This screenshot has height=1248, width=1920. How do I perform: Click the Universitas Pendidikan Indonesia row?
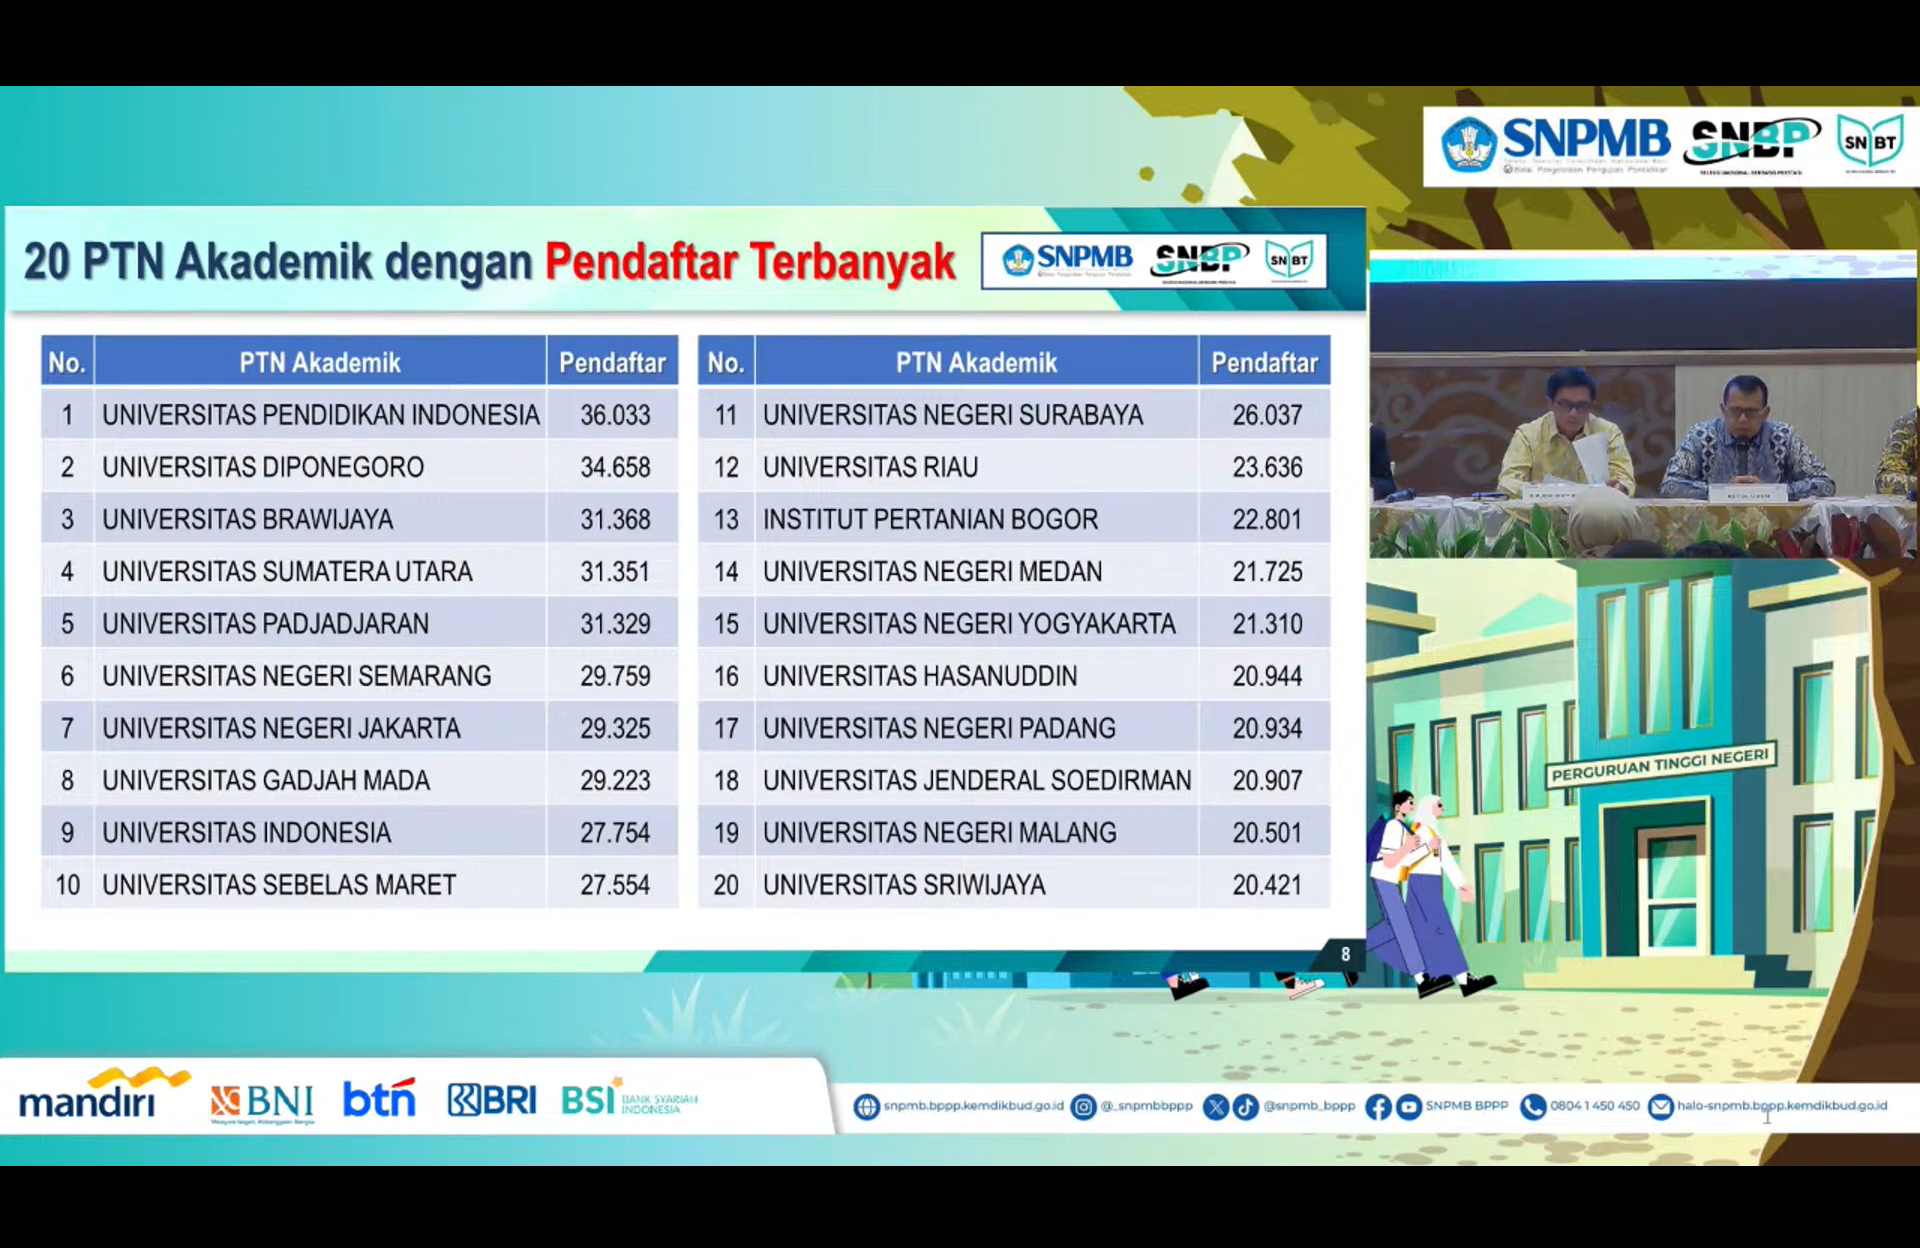point(320,415)
